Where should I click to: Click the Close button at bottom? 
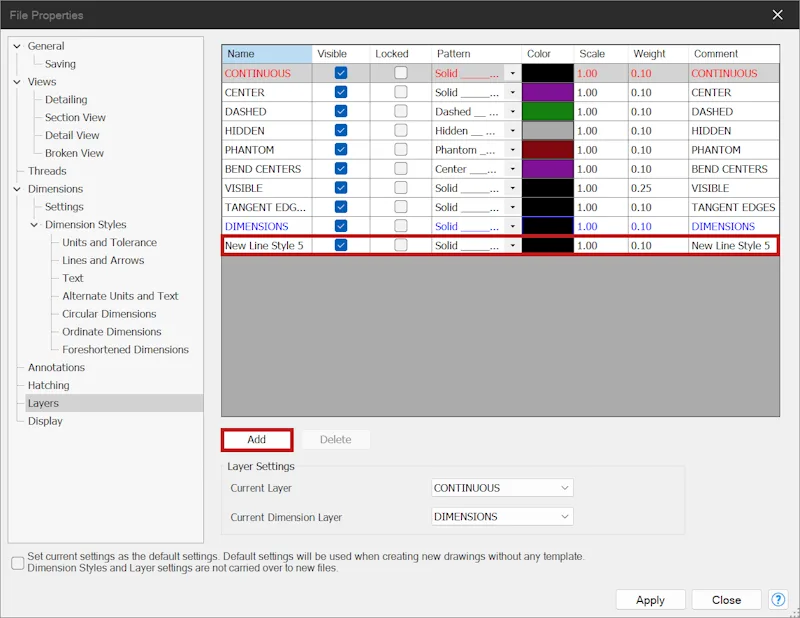point(726,600)
